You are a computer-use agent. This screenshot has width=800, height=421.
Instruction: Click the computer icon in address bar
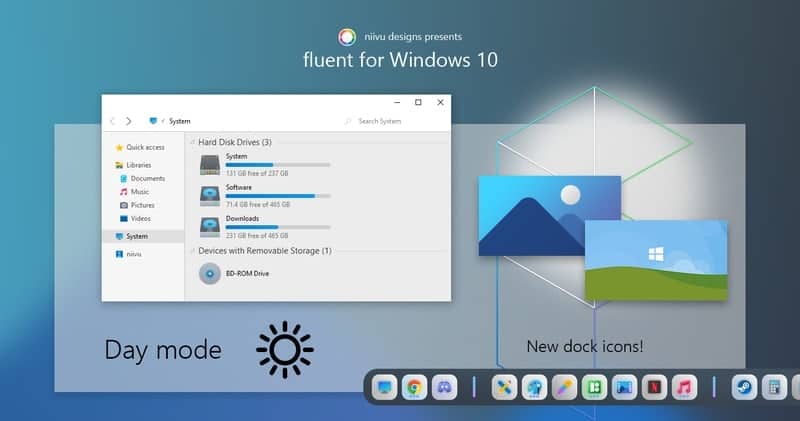pos(153,121)
